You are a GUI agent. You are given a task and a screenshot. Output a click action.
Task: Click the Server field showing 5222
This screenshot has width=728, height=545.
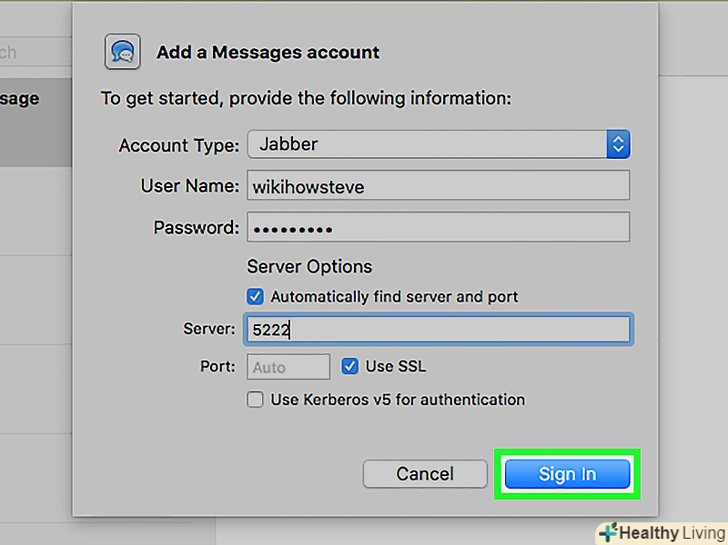click(x=438, y=329)
